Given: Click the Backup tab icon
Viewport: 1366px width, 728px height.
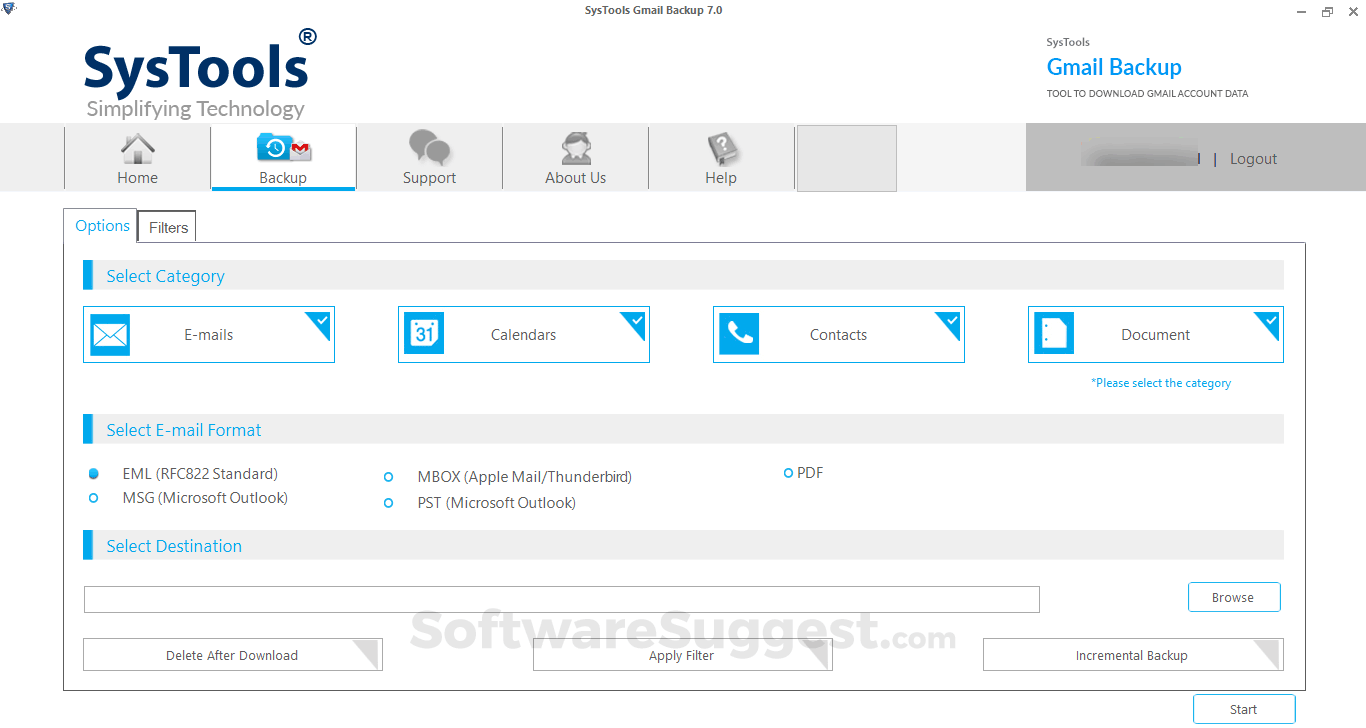Looking at the screenshot, I should (x=283, y=147).
